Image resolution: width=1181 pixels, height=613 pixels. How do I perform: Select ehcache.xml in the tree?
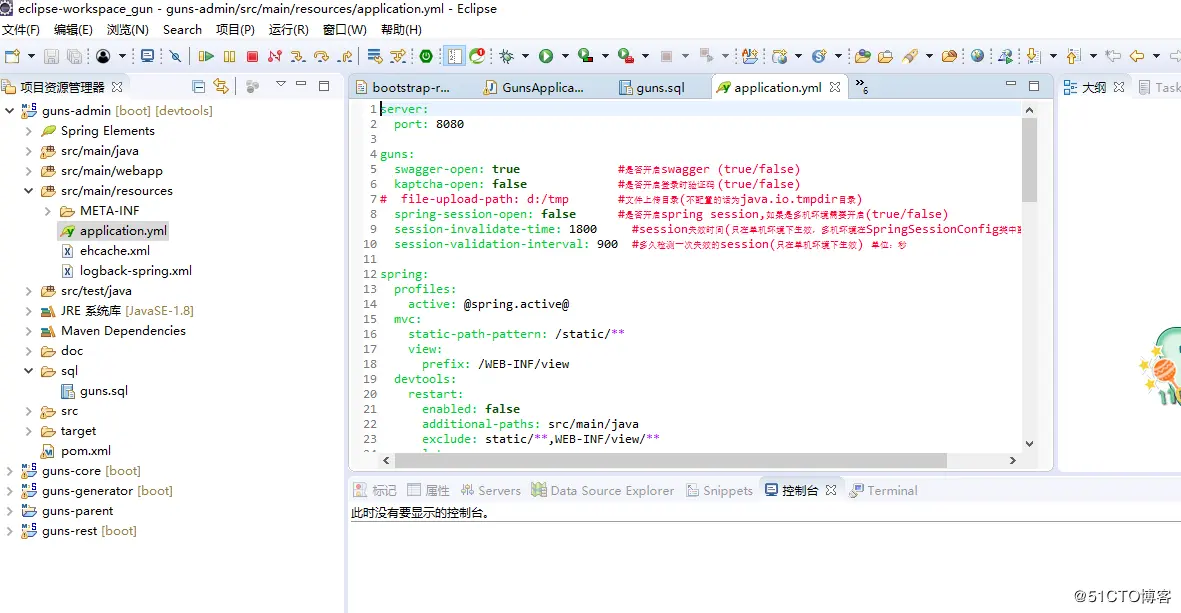[114, 251]
